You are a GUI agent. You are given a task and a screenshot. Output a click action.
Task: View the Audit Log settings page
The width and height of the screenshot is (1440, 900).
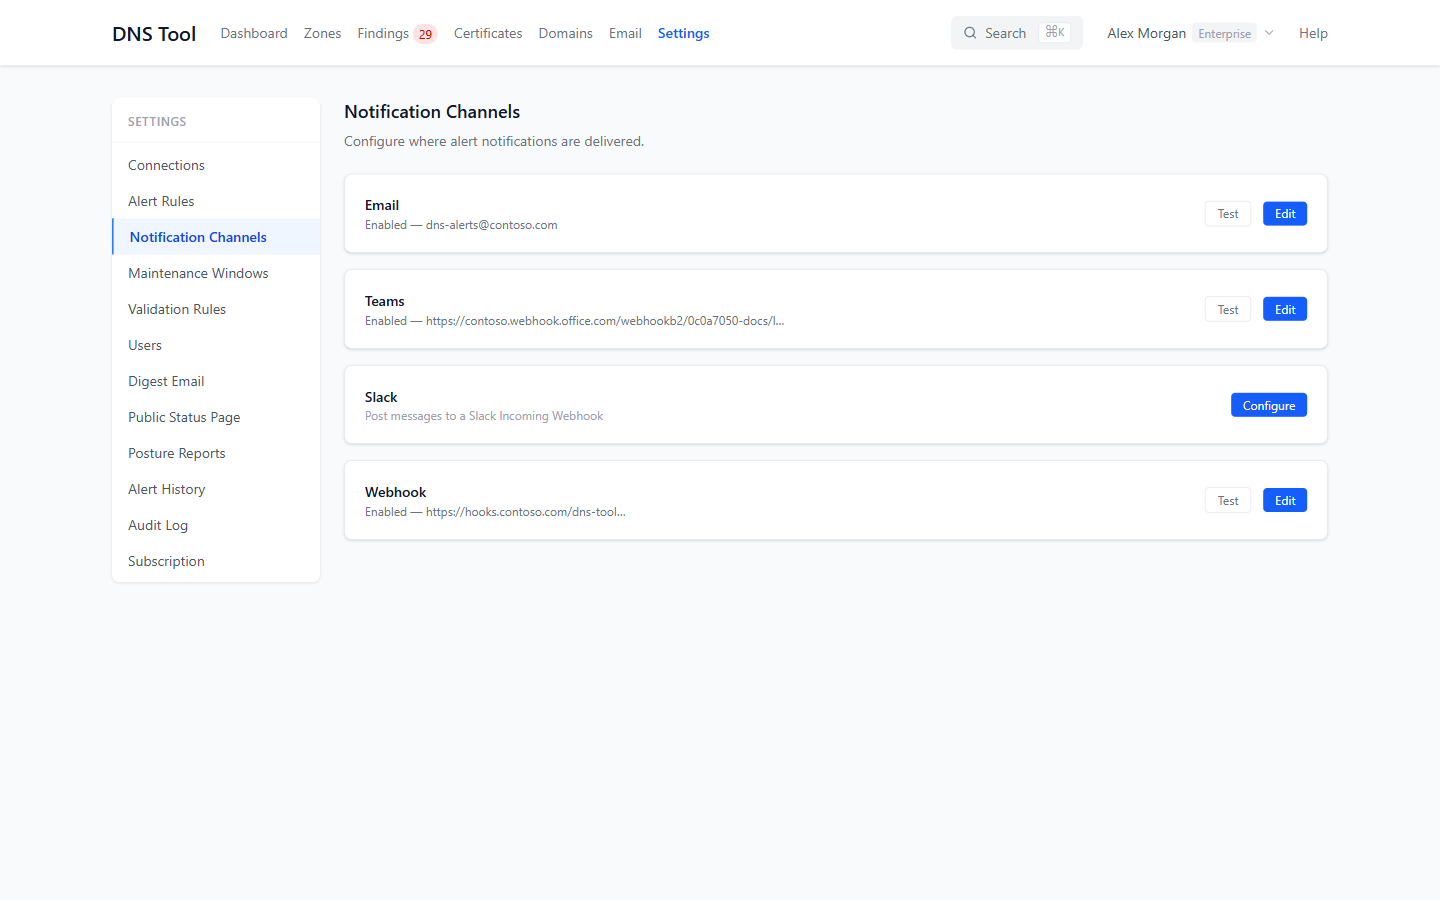click(x=216, y=525)
